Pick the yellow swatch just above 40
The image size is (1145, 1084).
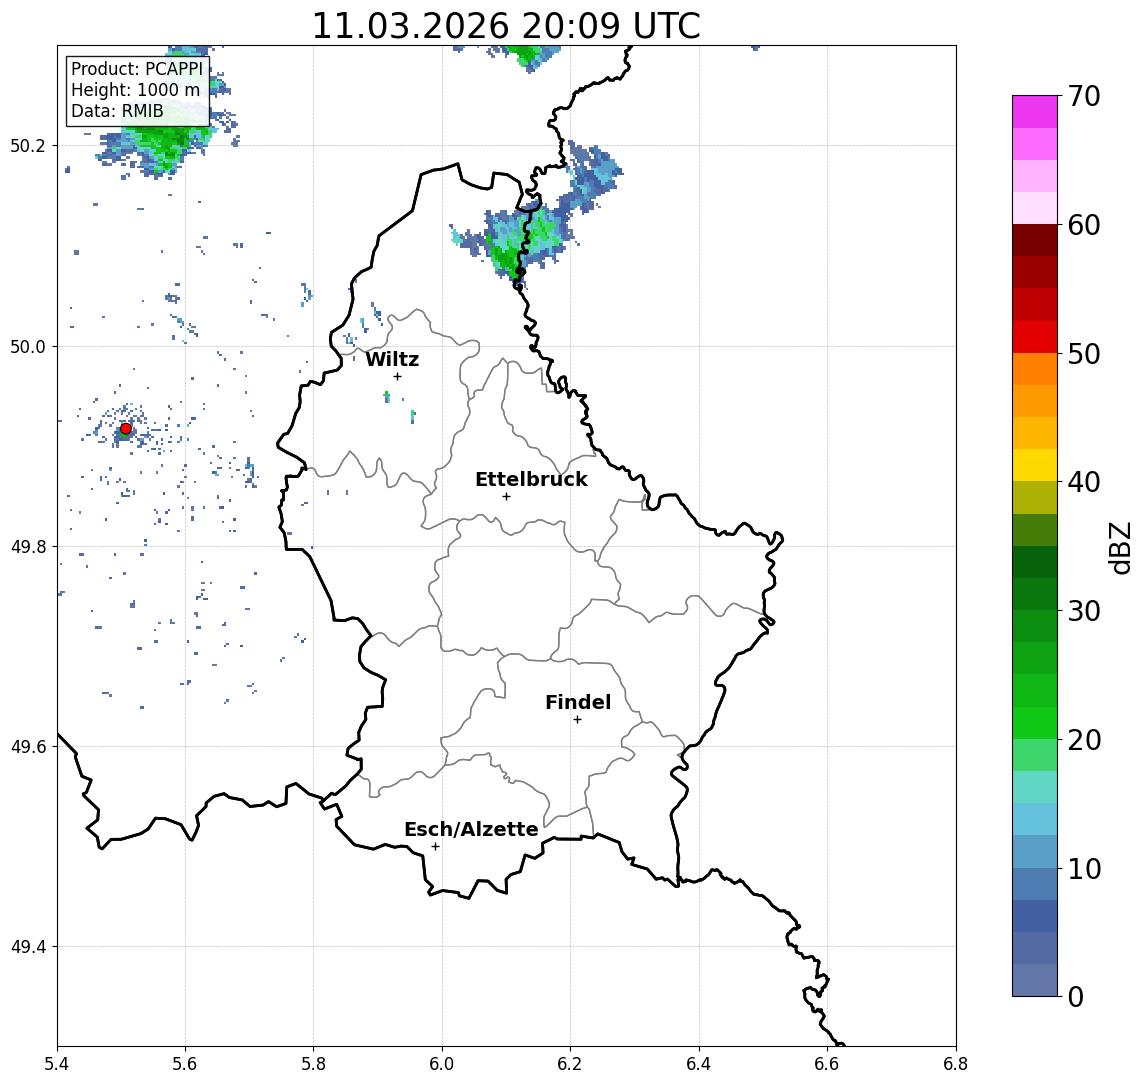(x=1035, y=465)
